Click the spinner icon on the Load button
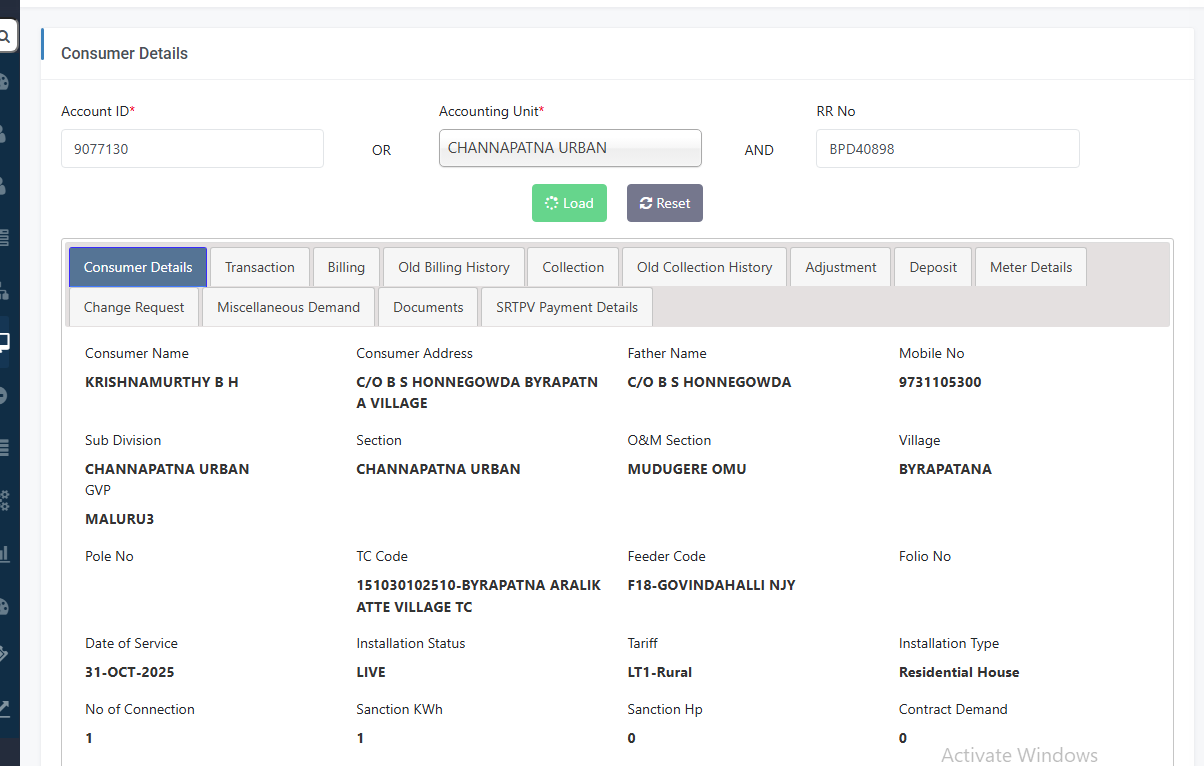This screenshot has height=766, width=1204. (551, 203)
